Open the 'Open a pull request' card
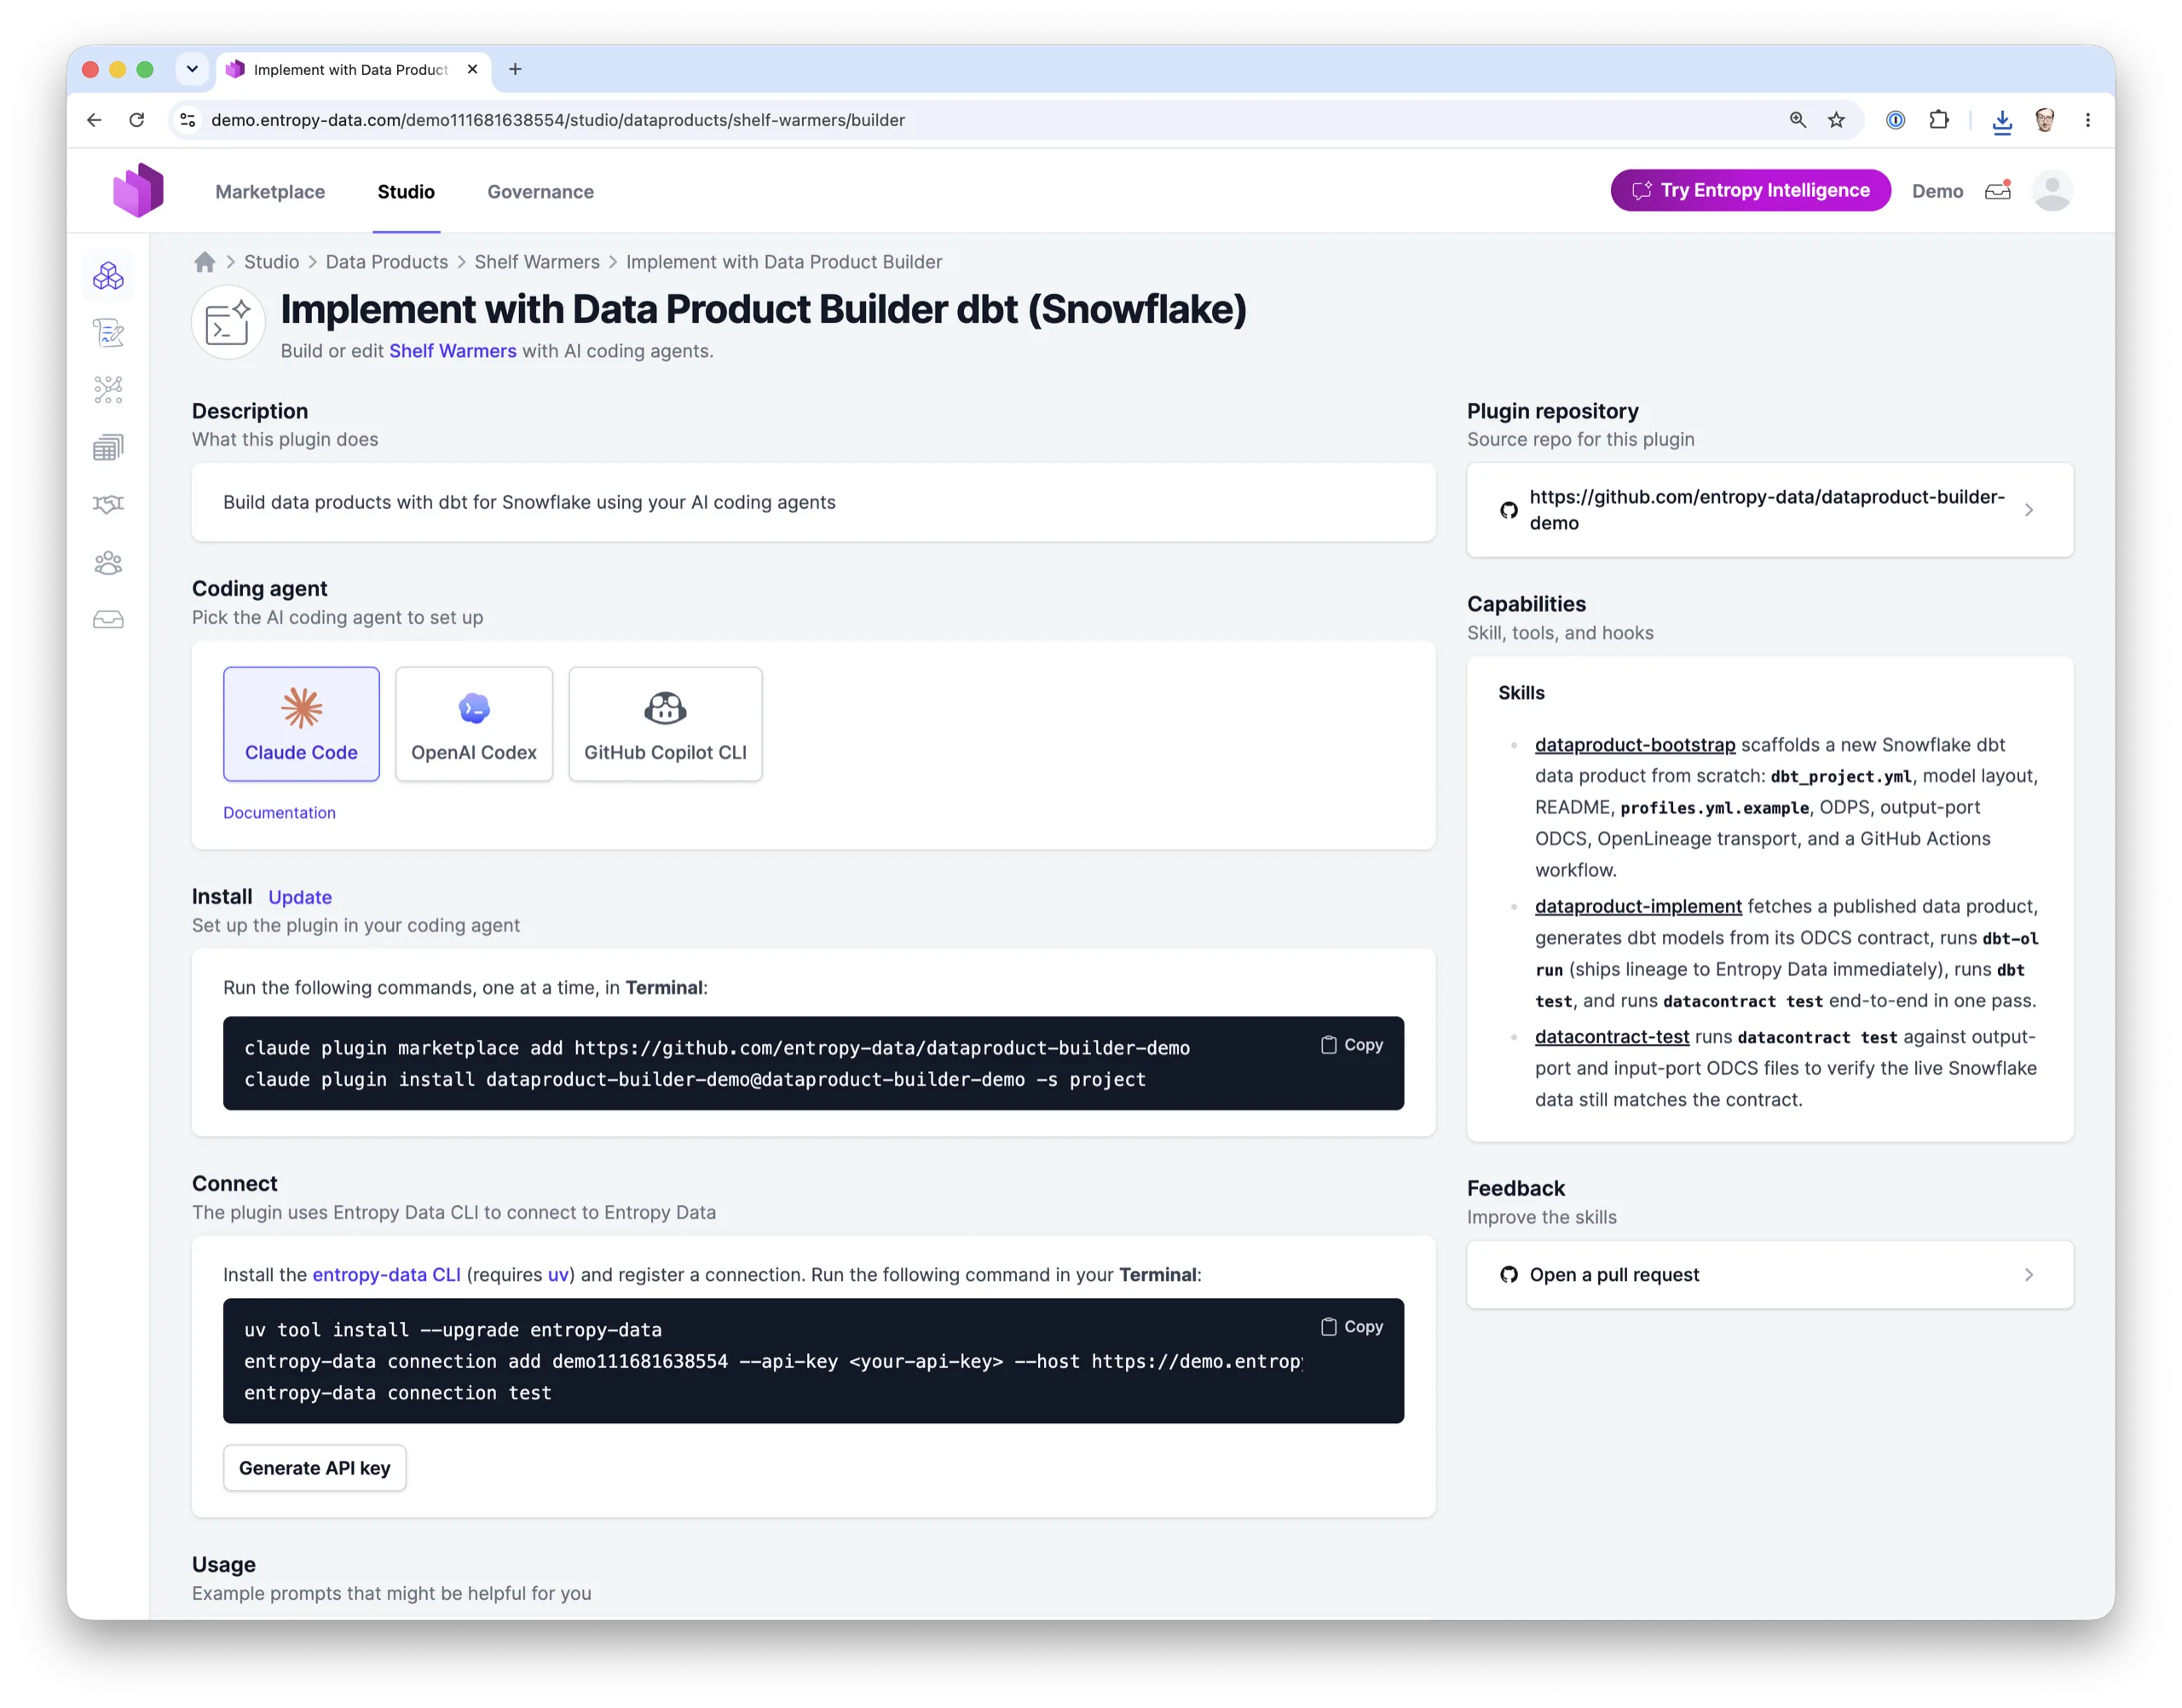The width and height of the screenshot is (2182, 1708). coord(1770,1275)
